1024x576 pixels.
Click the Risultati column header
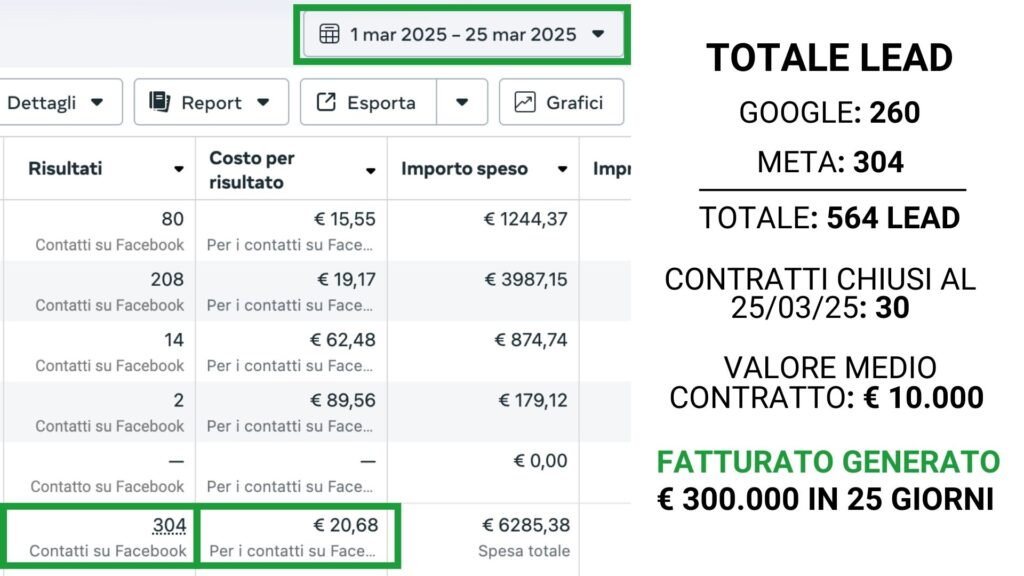(x=65, y=169)
